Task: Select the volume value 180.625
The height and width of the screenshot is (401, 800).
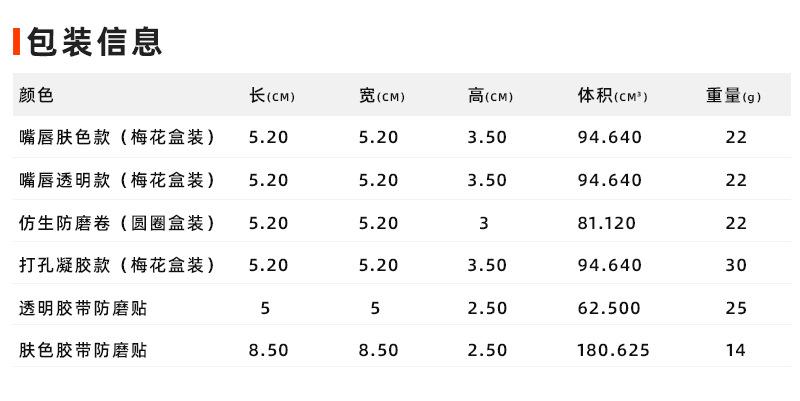Action: [613, 350]
